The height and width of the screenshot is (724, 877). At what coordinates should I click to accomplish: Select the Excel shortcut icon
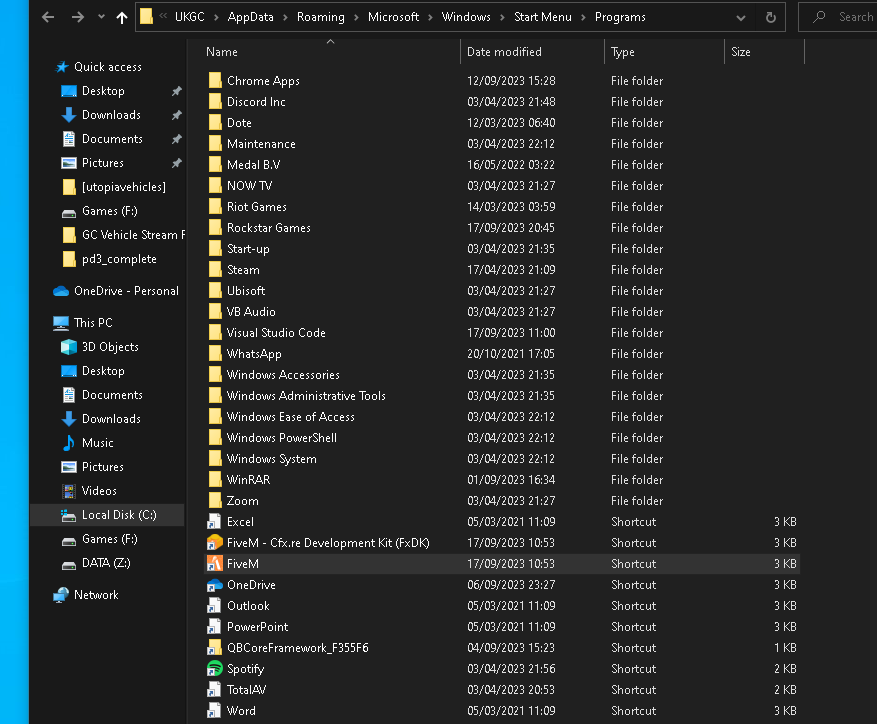click(214, 522)
